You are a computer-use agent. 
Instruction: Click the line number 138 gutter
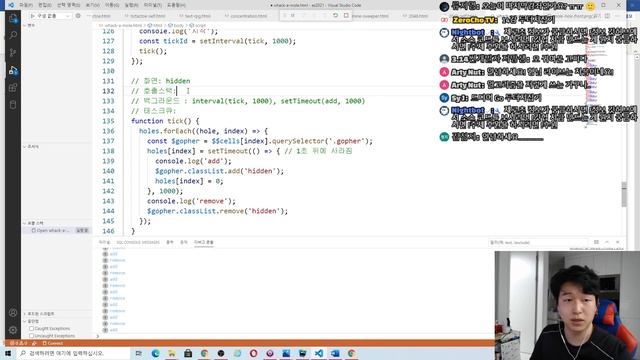[108, 151]
